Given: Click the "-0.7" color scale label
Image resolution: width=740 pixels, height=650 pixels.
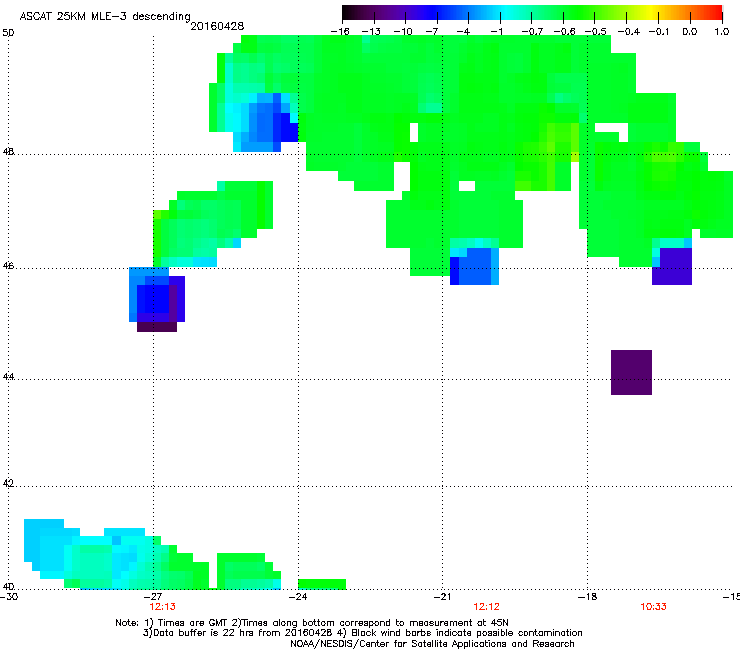Looking at the screenshot, I should point(532,32).
